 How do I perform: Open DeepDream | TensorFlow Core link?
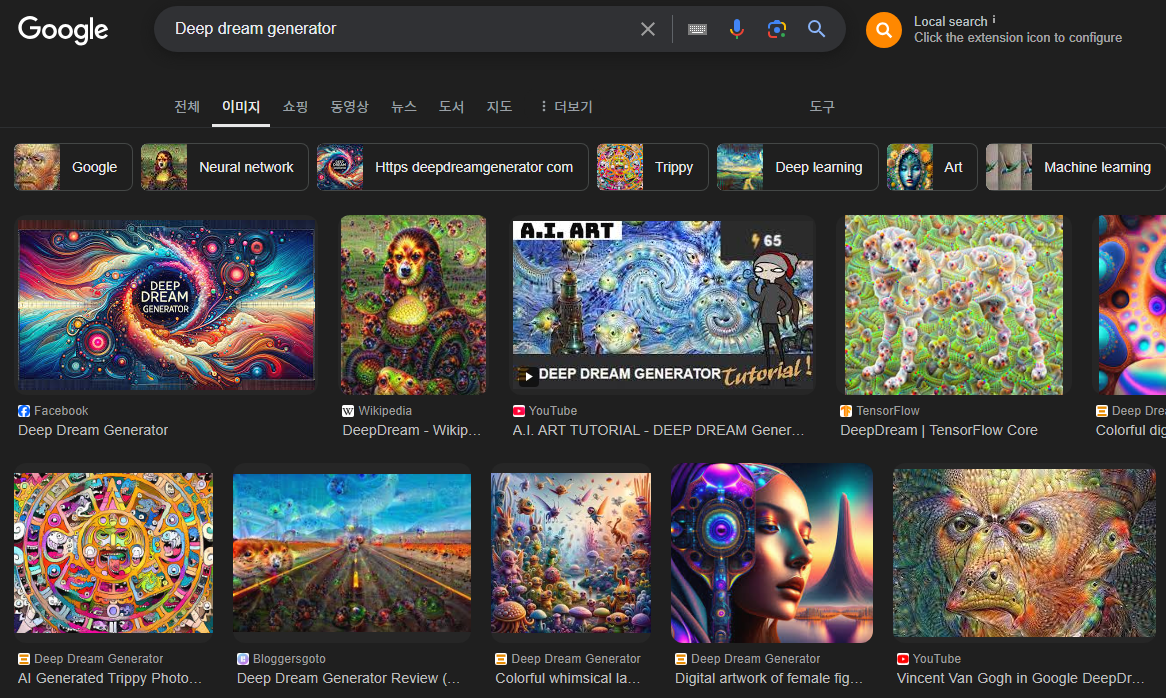[x=939, y=430]
